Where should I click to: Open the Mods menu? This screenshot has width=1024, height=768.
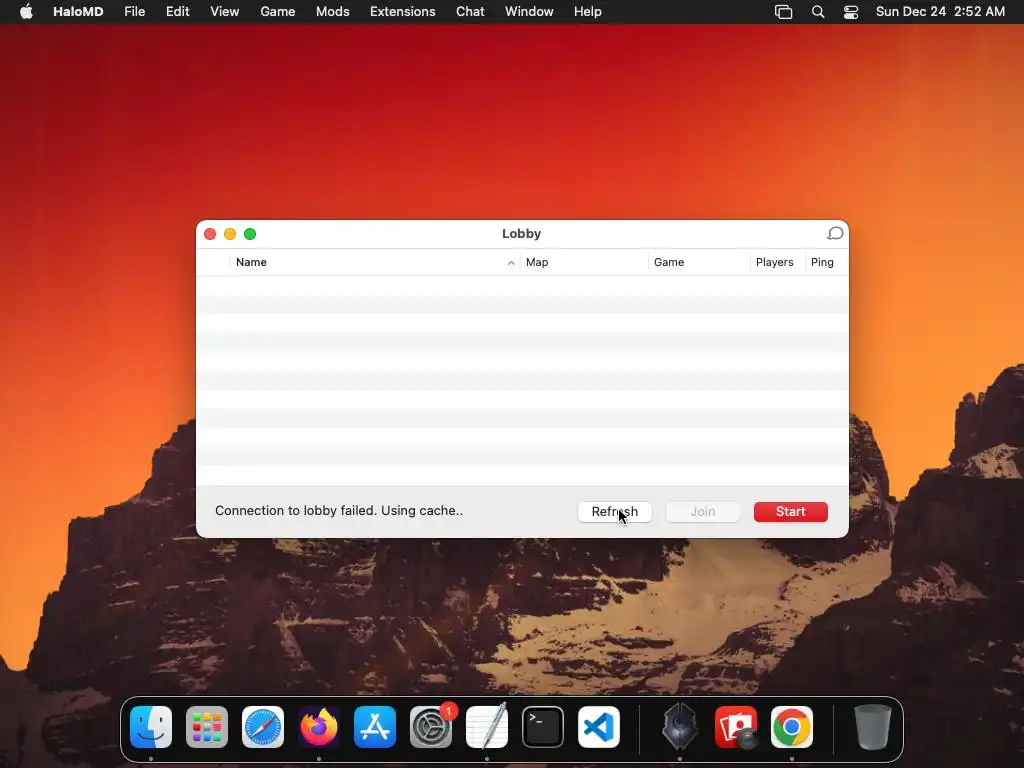[x=332, y=12]
